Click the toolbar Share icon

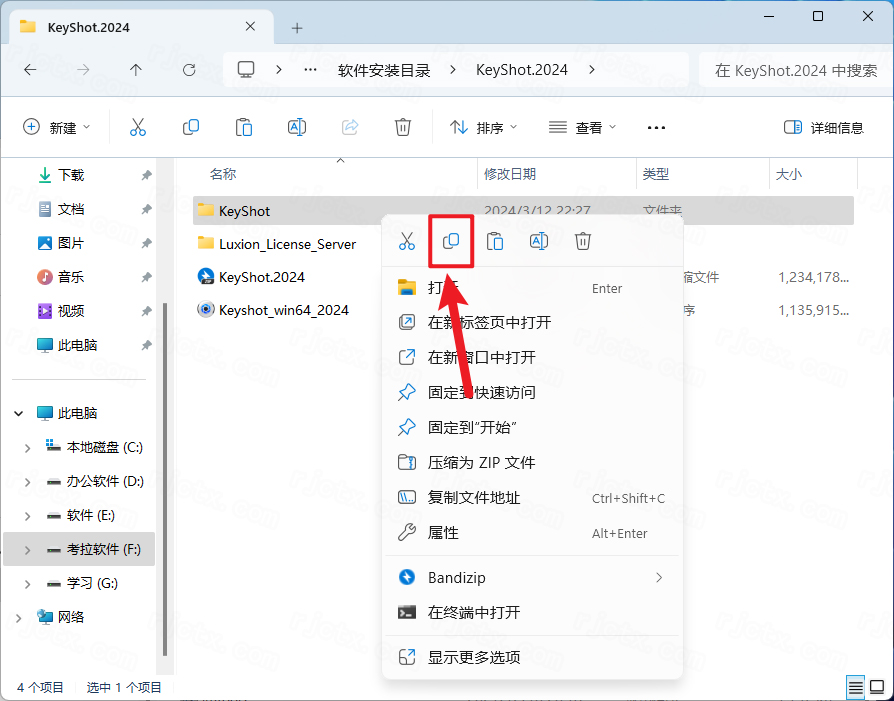350,127
